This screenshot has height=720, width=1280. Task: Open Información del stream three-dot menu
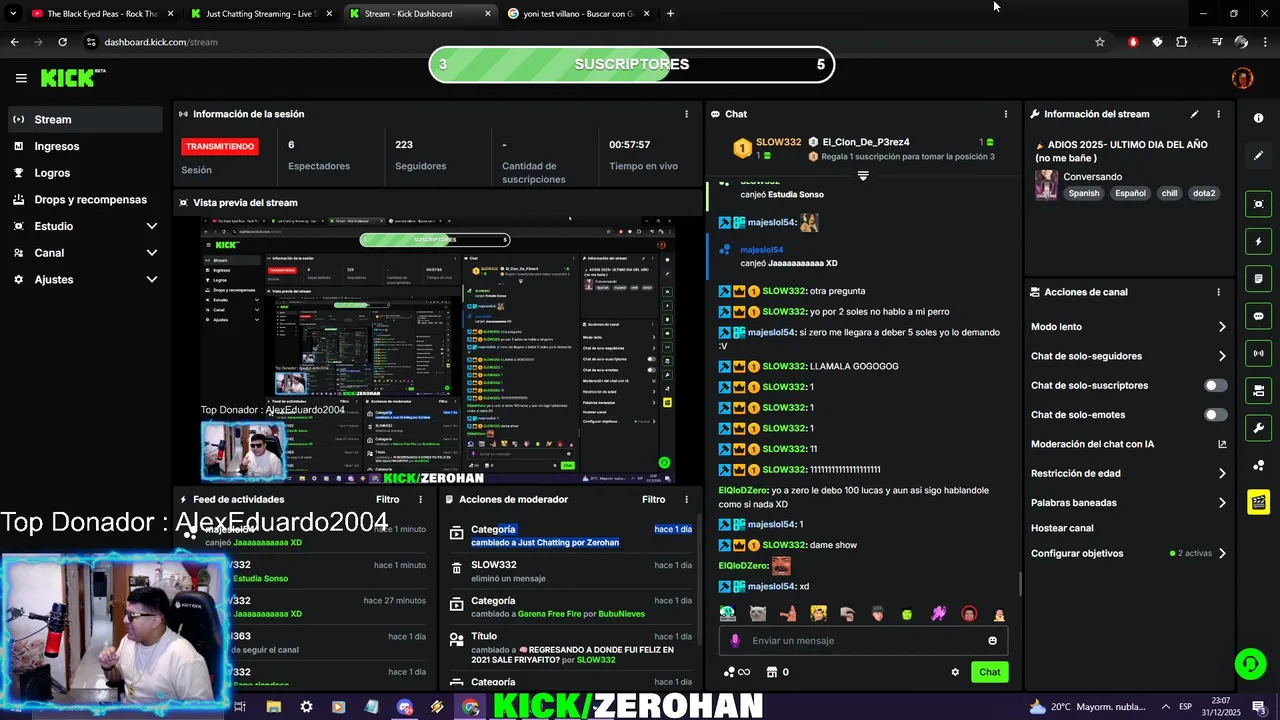[x=1218, y=114]
